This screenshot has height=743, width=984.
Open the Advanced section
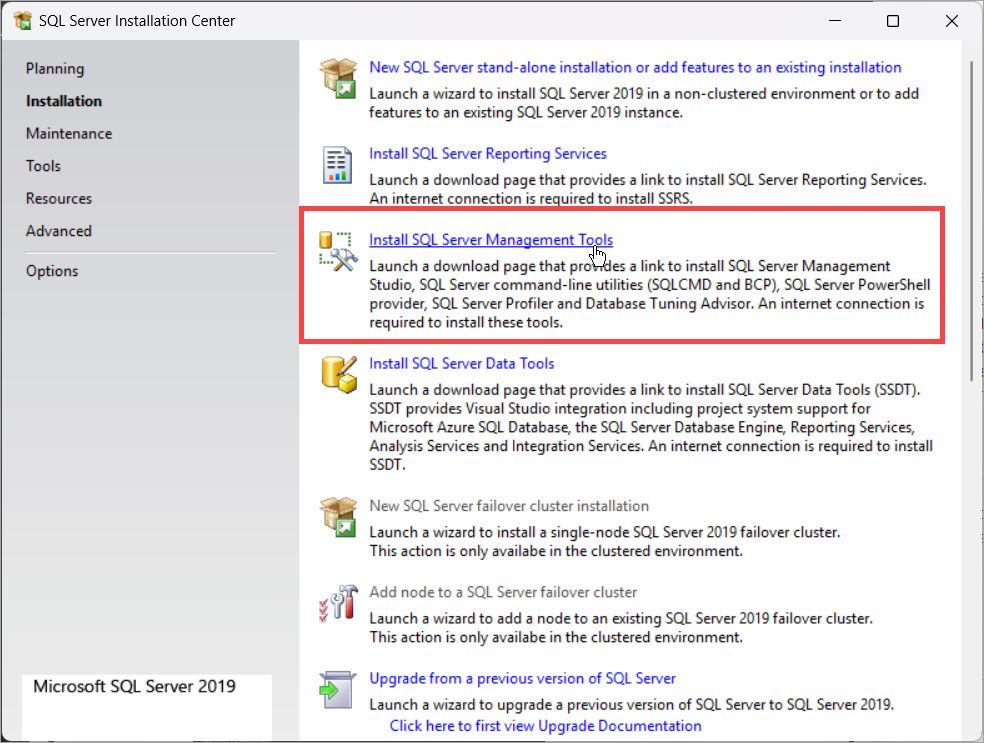[59, 232]
